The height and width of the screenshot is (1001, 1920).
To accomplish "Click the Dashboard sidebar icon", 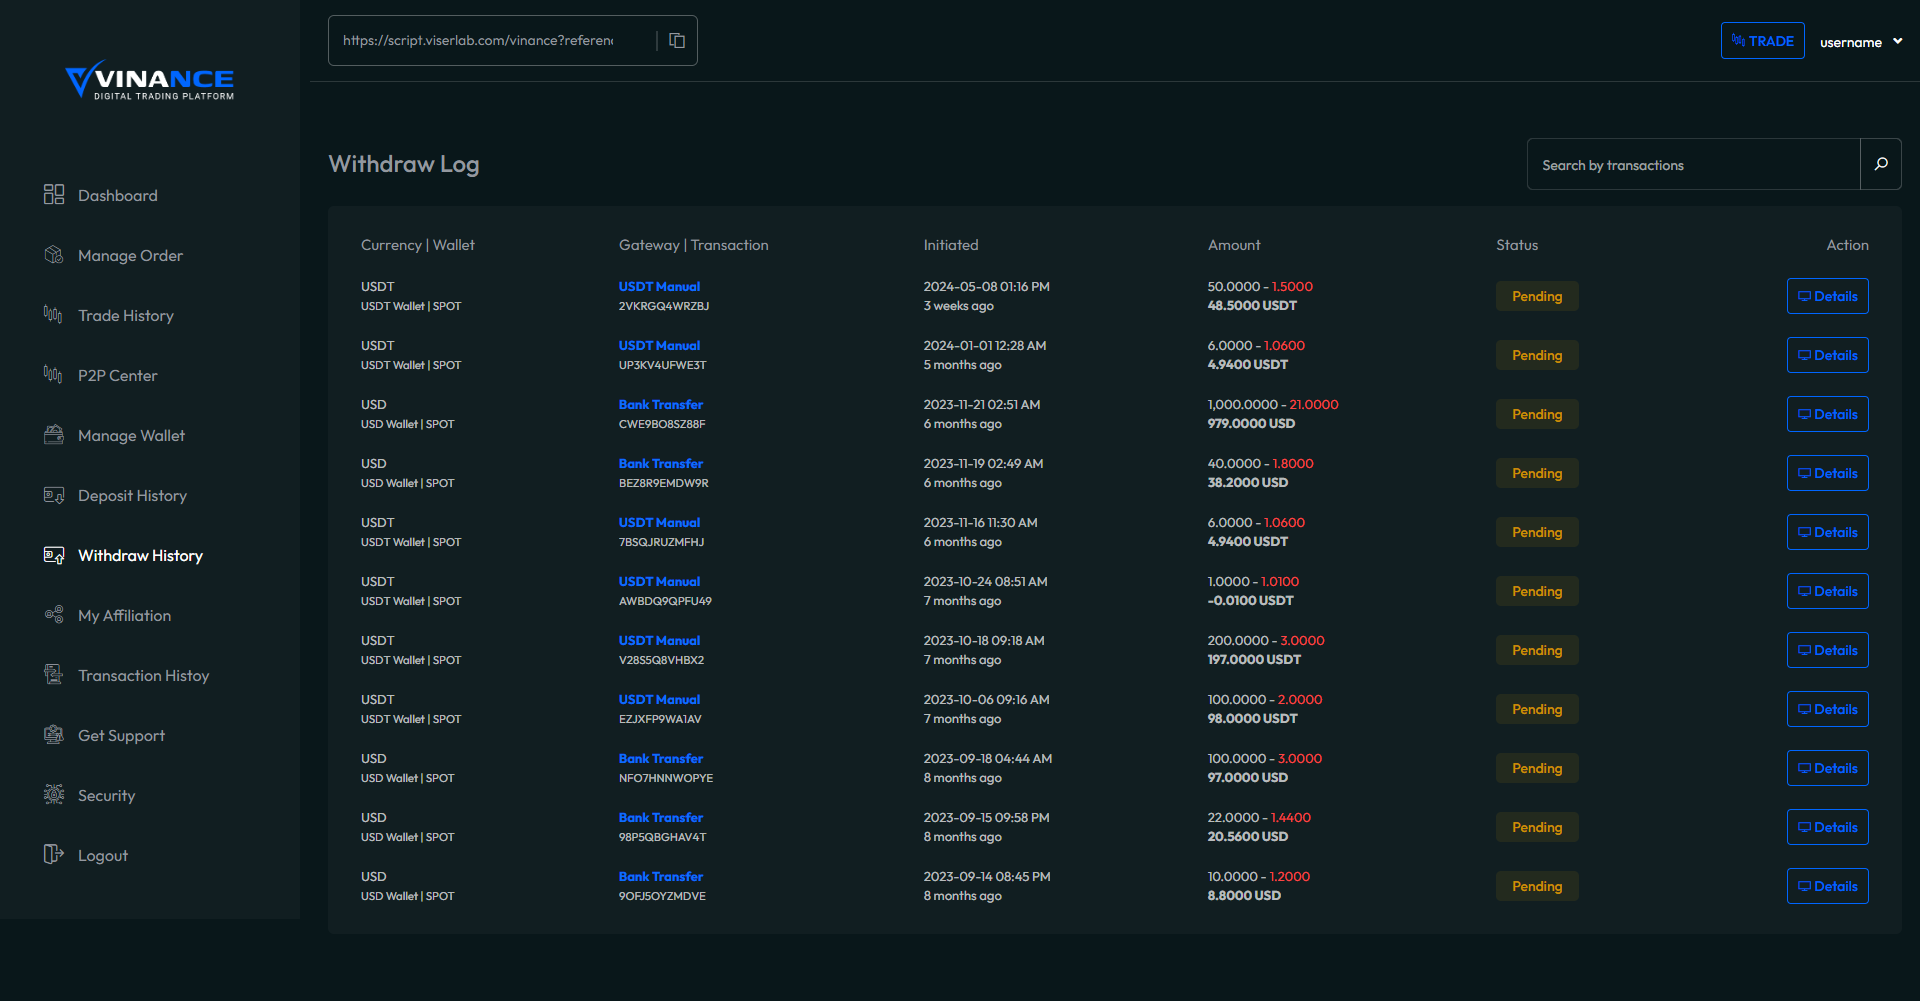I will pyautogui.click(x=54, y=195).
